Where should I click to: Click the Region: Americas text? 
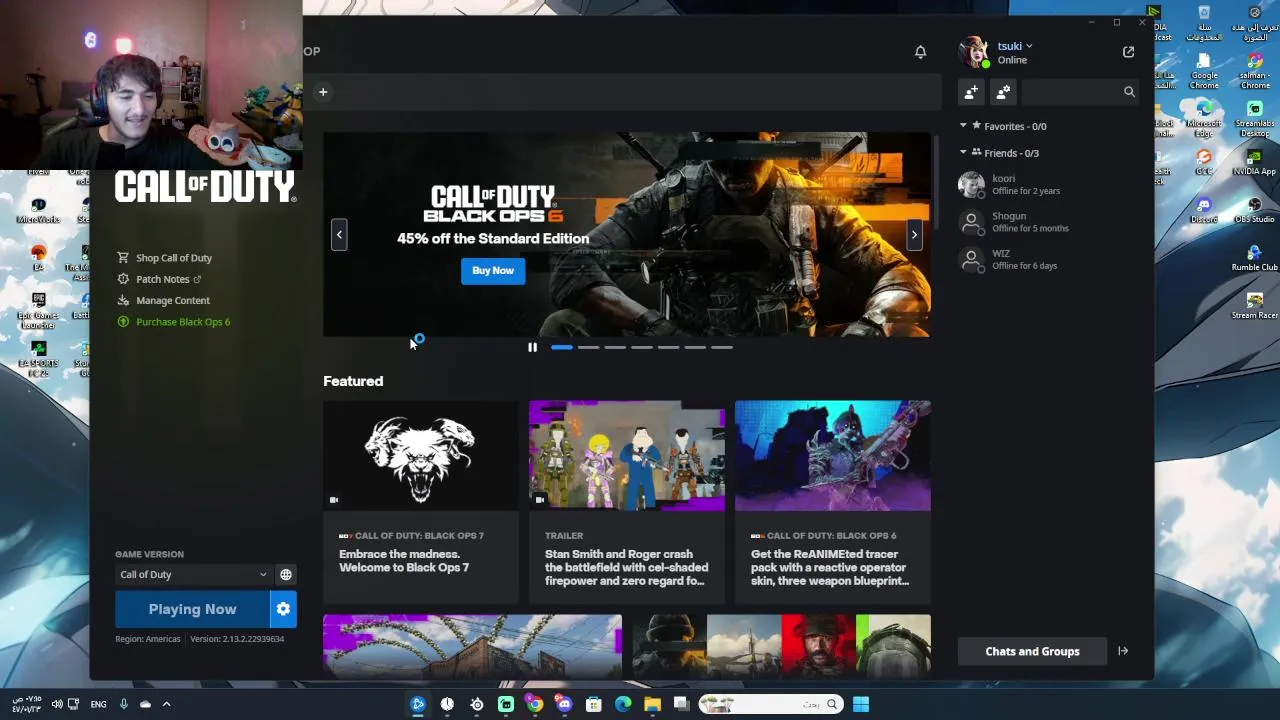click(x=148, y=639)
